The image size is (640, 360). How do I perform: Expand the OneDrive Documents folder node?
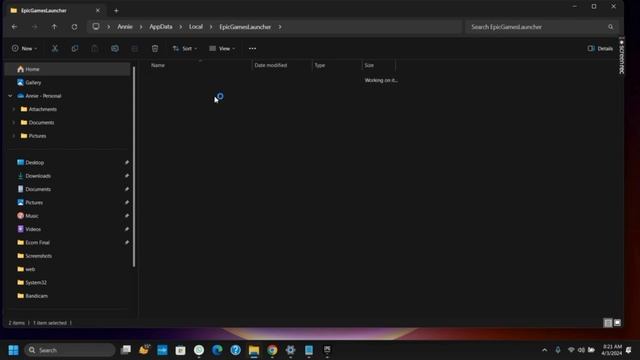[x=14, y=122]
